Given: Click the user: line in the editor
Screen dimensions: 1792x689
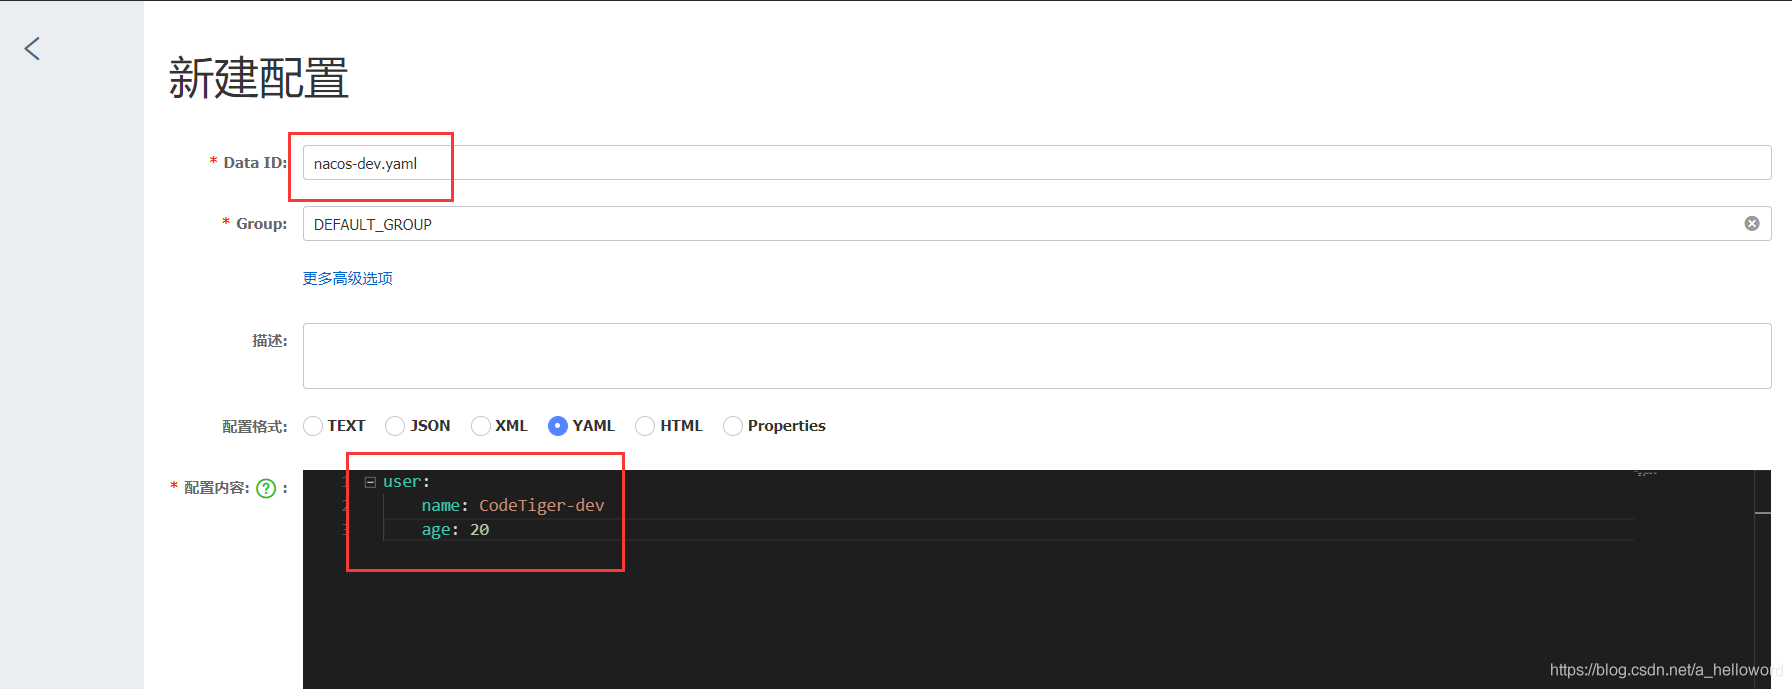Looking at the screenshot, I should click(x=406, y=482).
